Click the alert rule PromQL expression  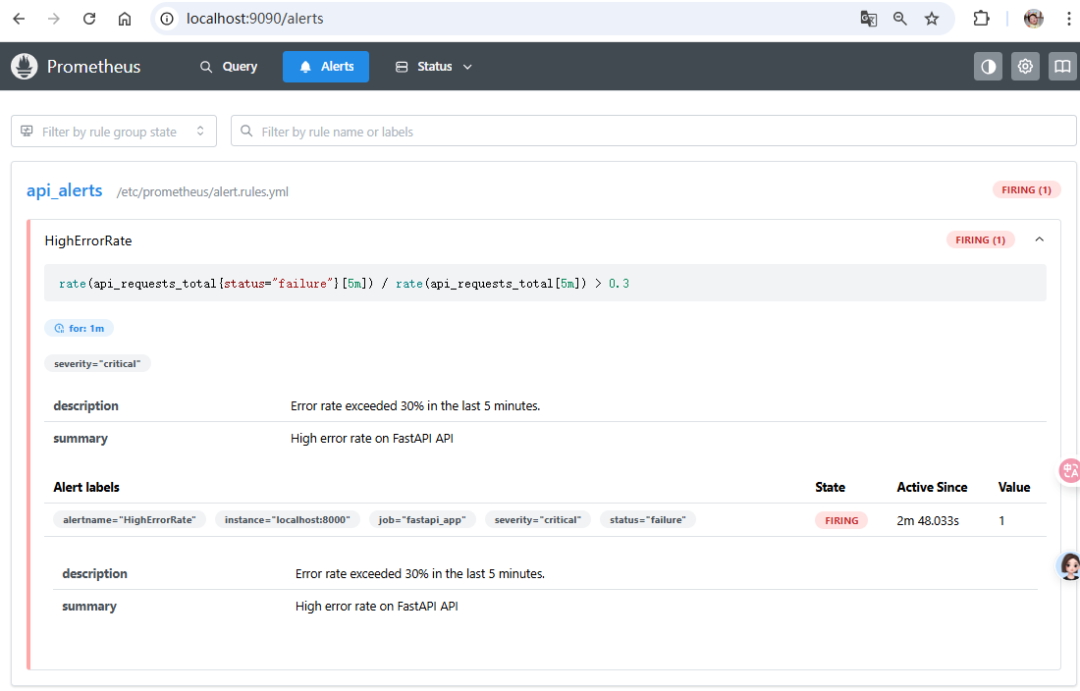coord(344,283)
